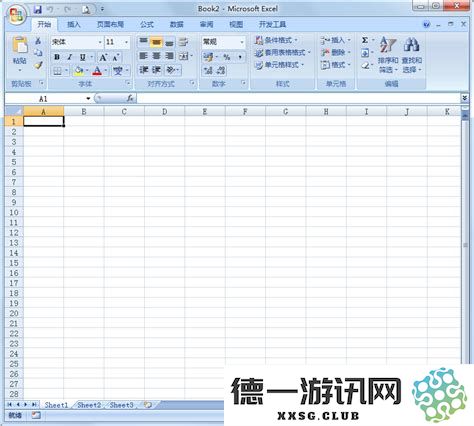
Task: Increase the indent
Action: [x=156, y=70]
